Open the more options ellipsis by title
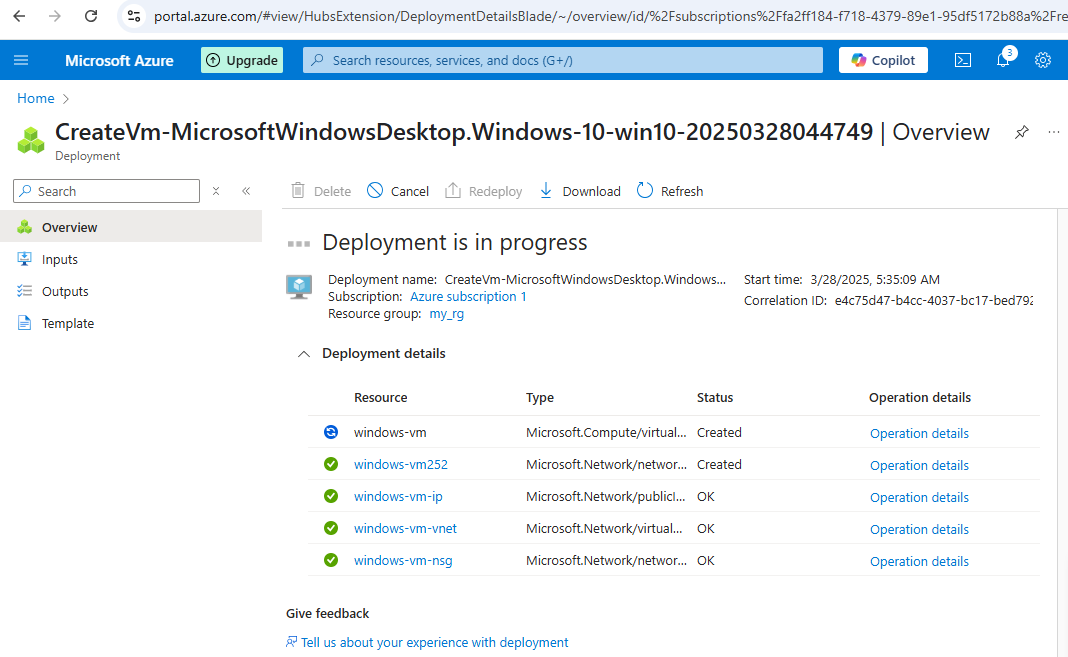The width and height of the screenshot is (1068, 657). [x=1054, y=131]
